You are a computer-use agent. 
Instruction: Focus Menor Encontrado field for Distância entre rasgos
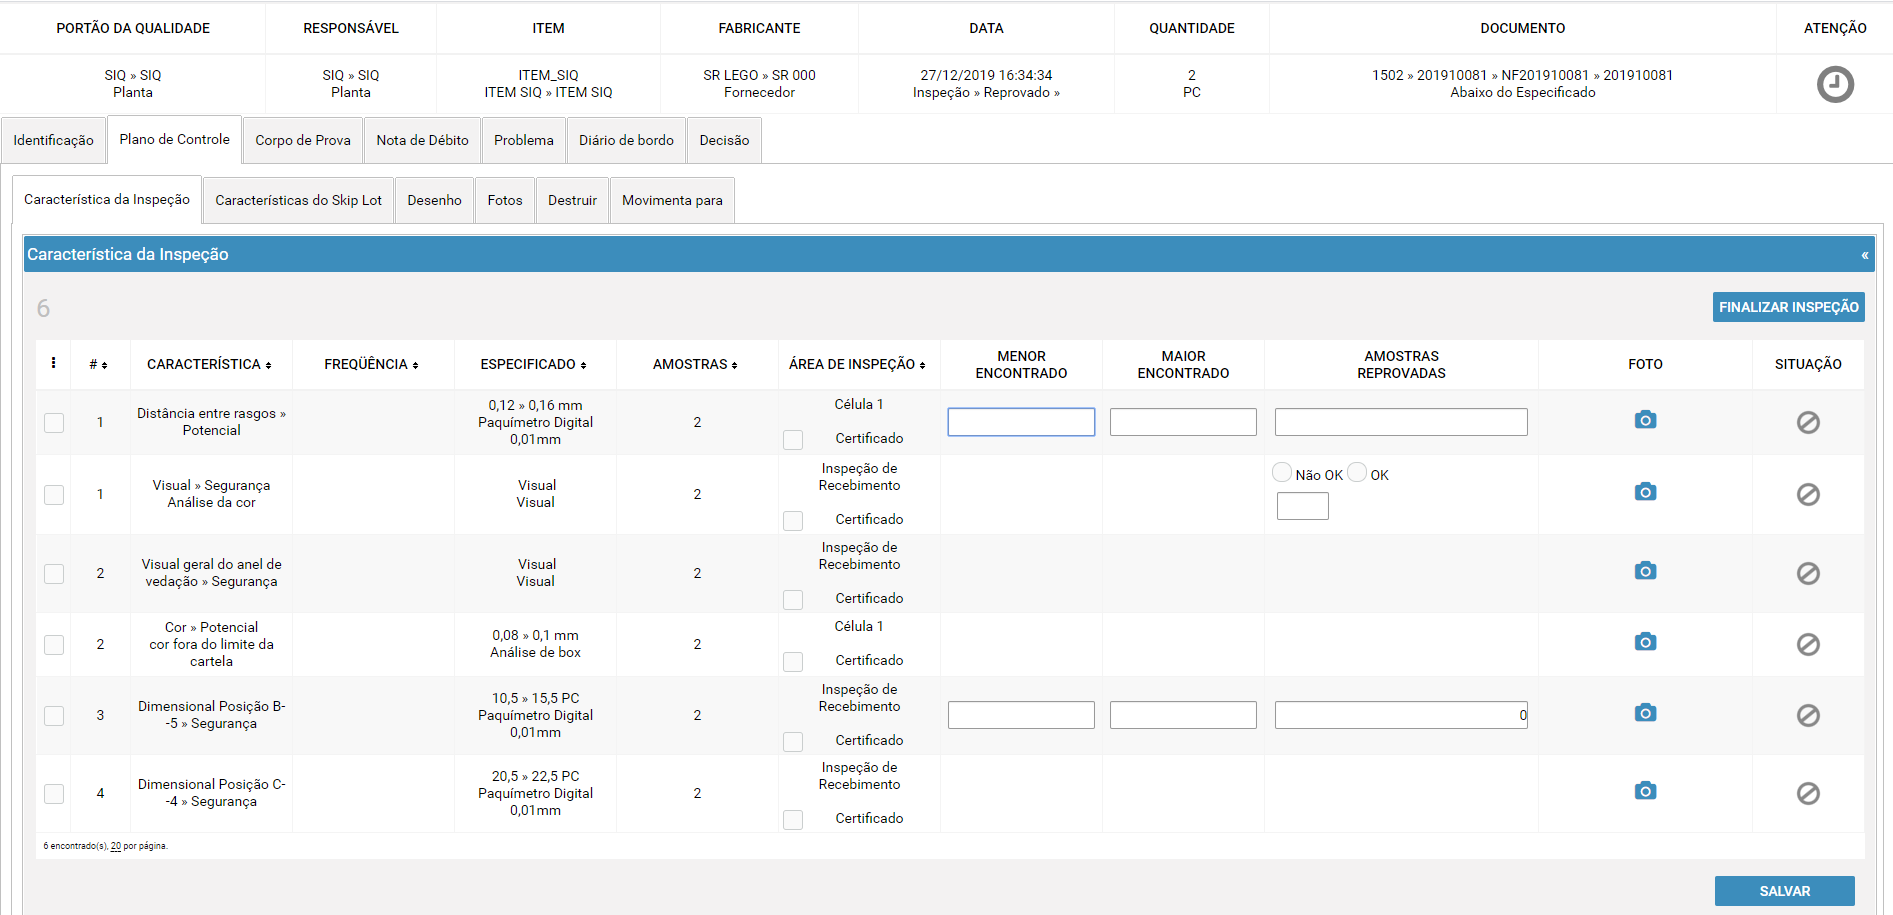(1021, 422)
